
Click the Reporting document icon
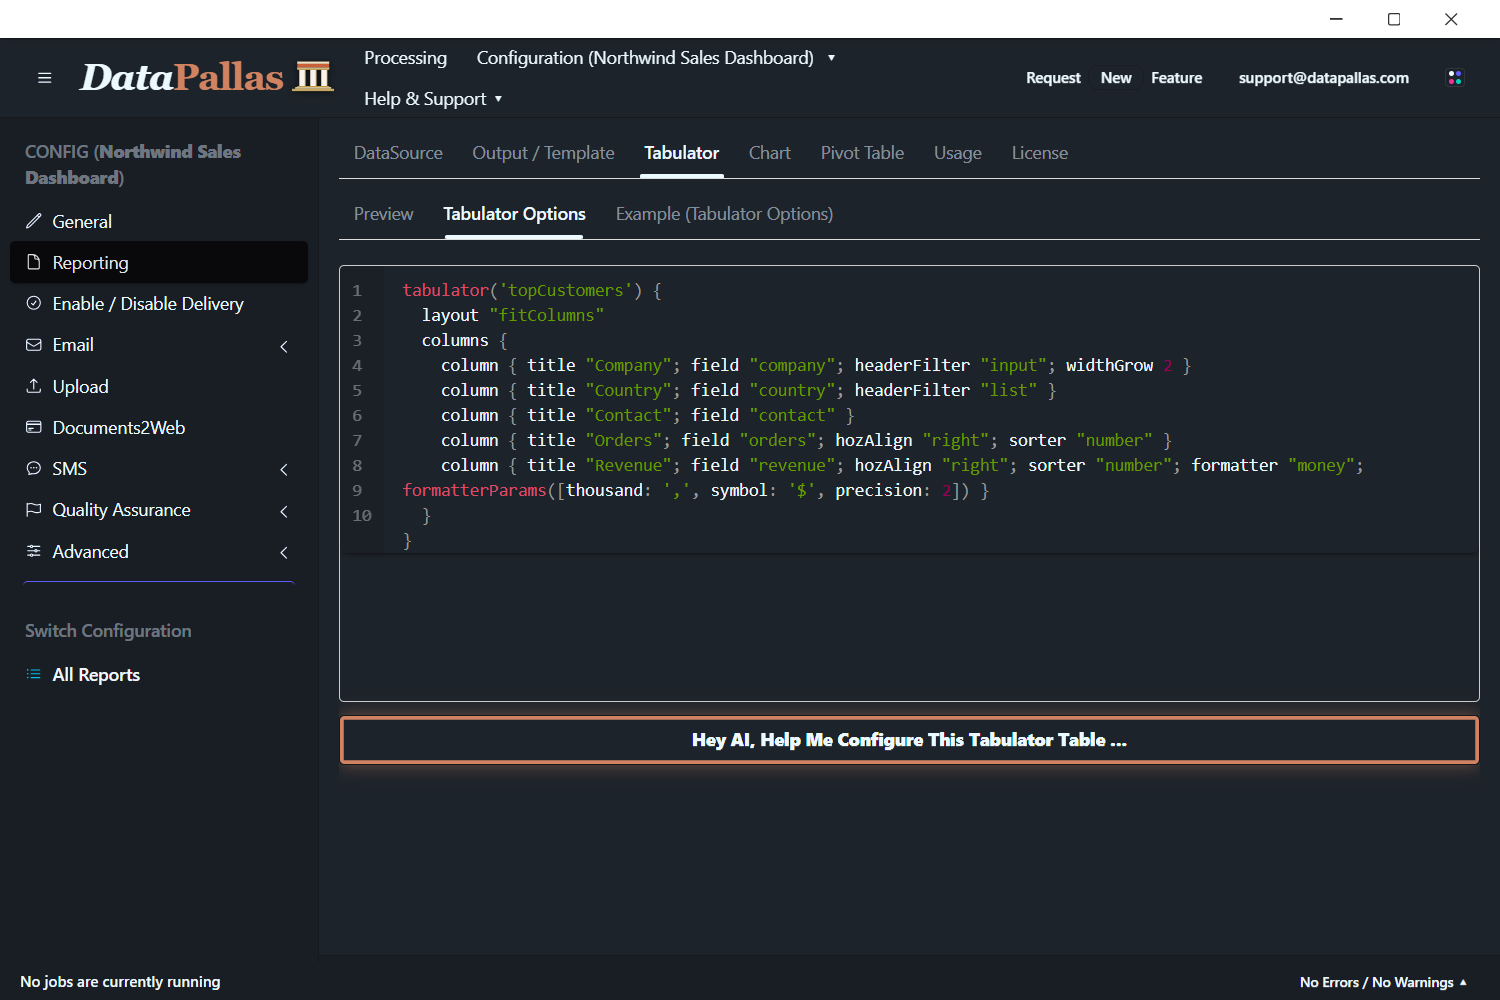[x=34, y=262]
